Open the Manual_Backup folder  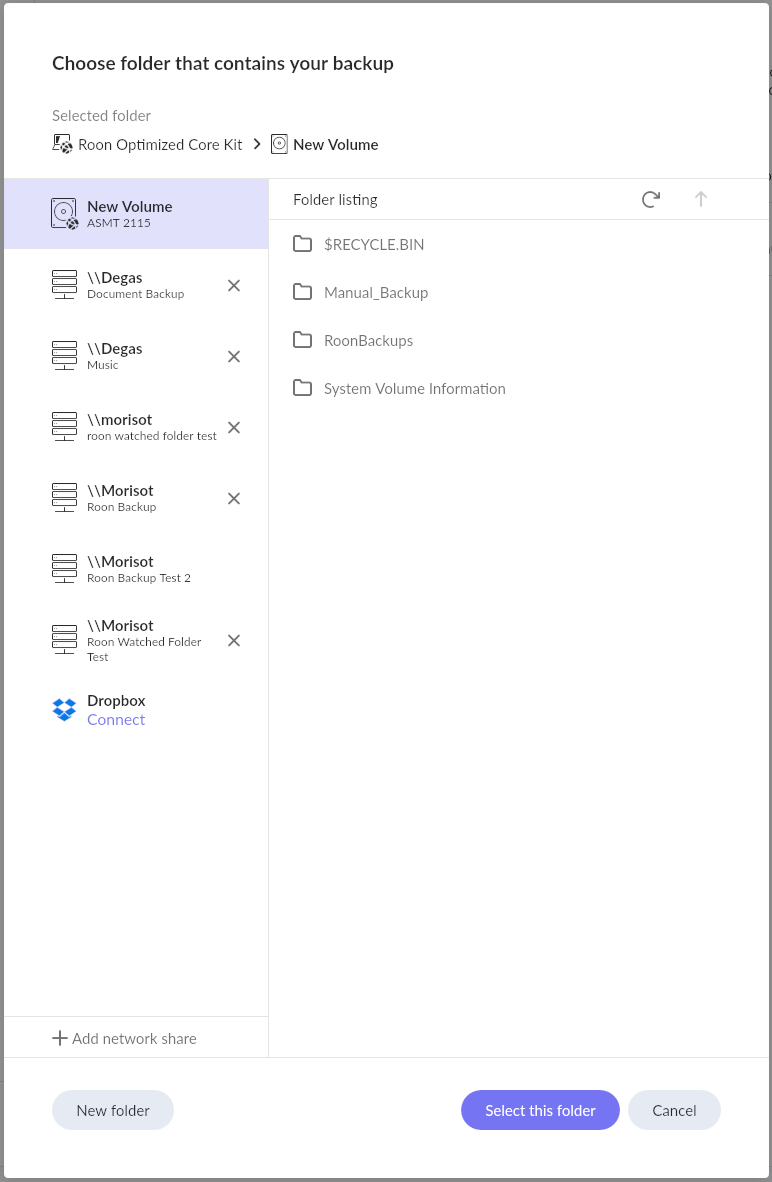[375, 292]
